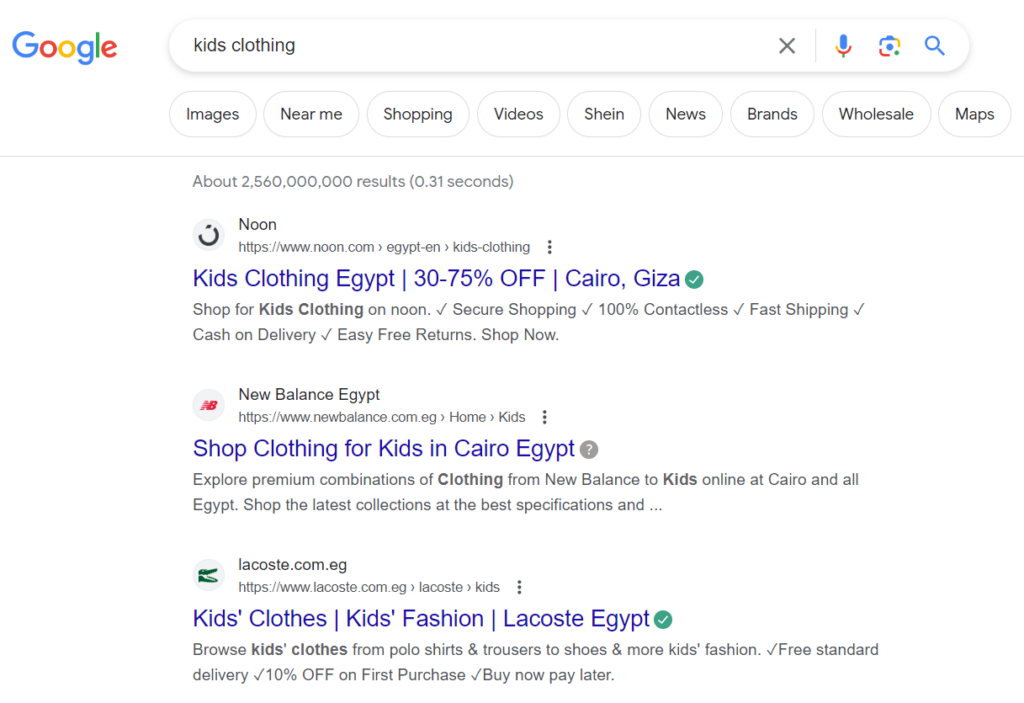1024x703 pixels.
Task: Start voice search with microphone icon
Action: [843, 46]
